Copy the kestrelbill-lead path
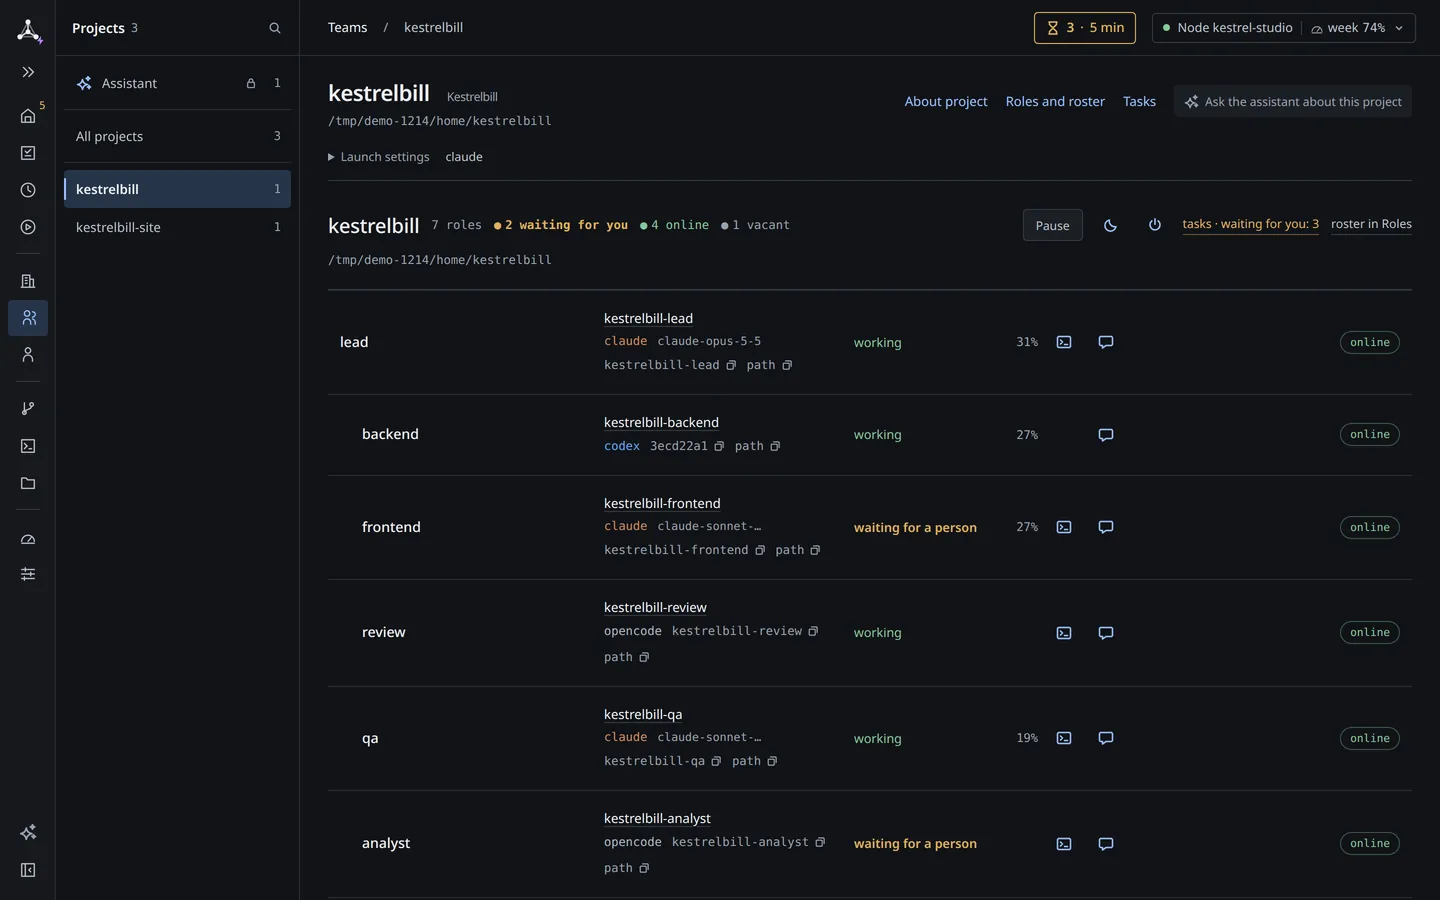 (x=787, y=365)
